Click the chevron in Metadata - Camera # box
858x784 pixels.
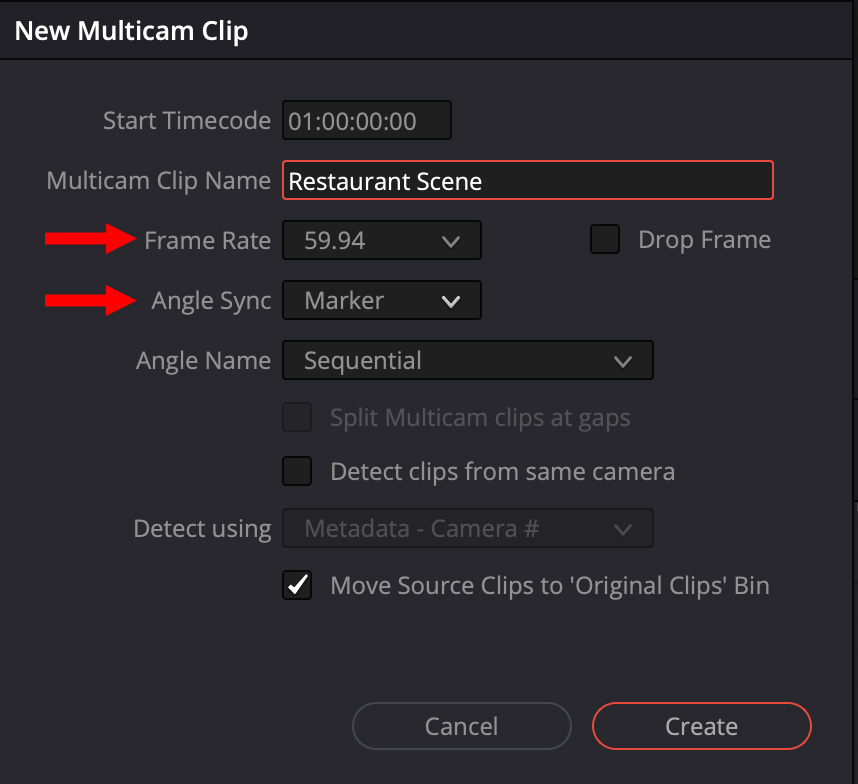click(623, 529)
